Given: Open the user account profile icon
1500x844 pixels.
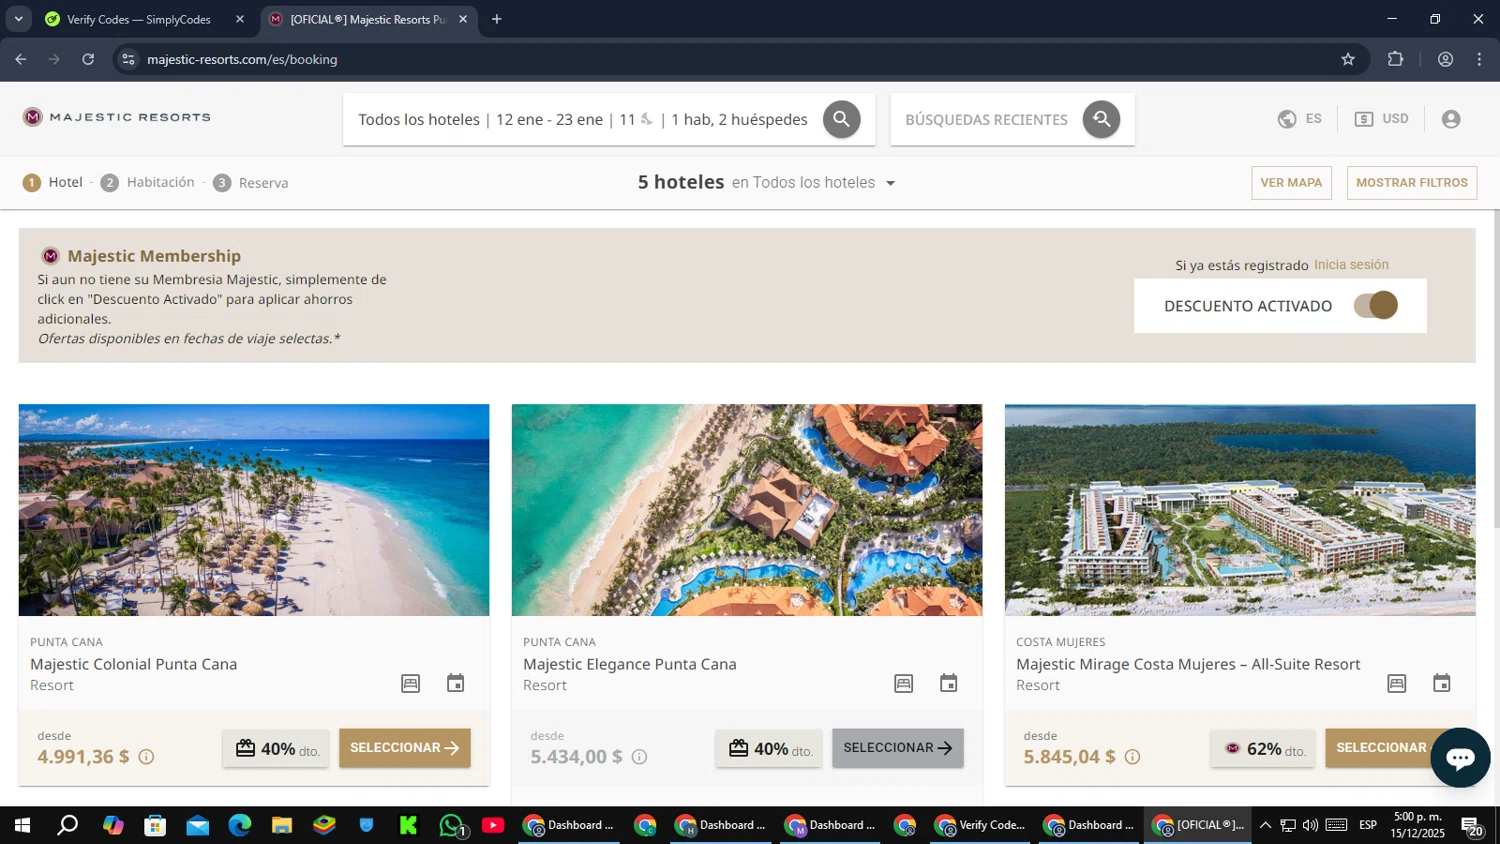Looking at the screenshot, I should [x=1451, y=119].
